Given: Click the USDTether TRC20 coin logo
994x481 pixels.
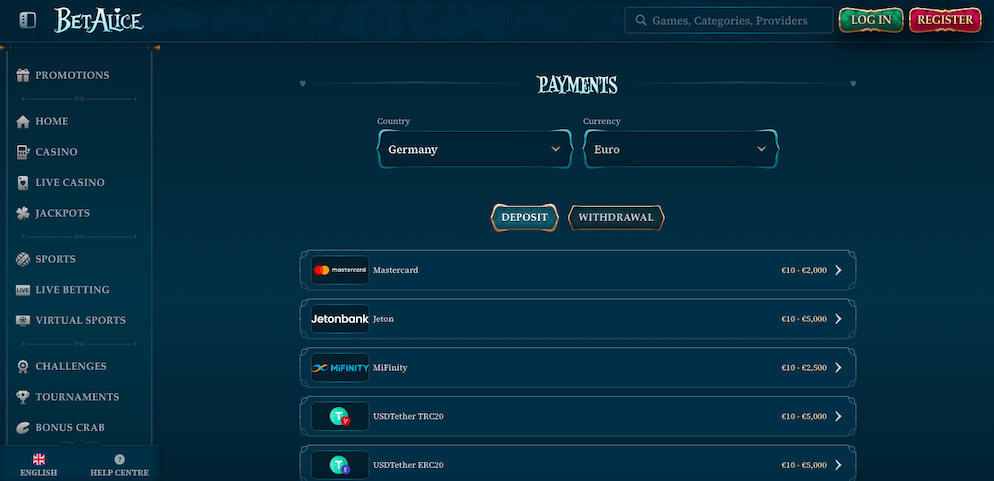Looking at the screenshot, I should pos(340,416).
